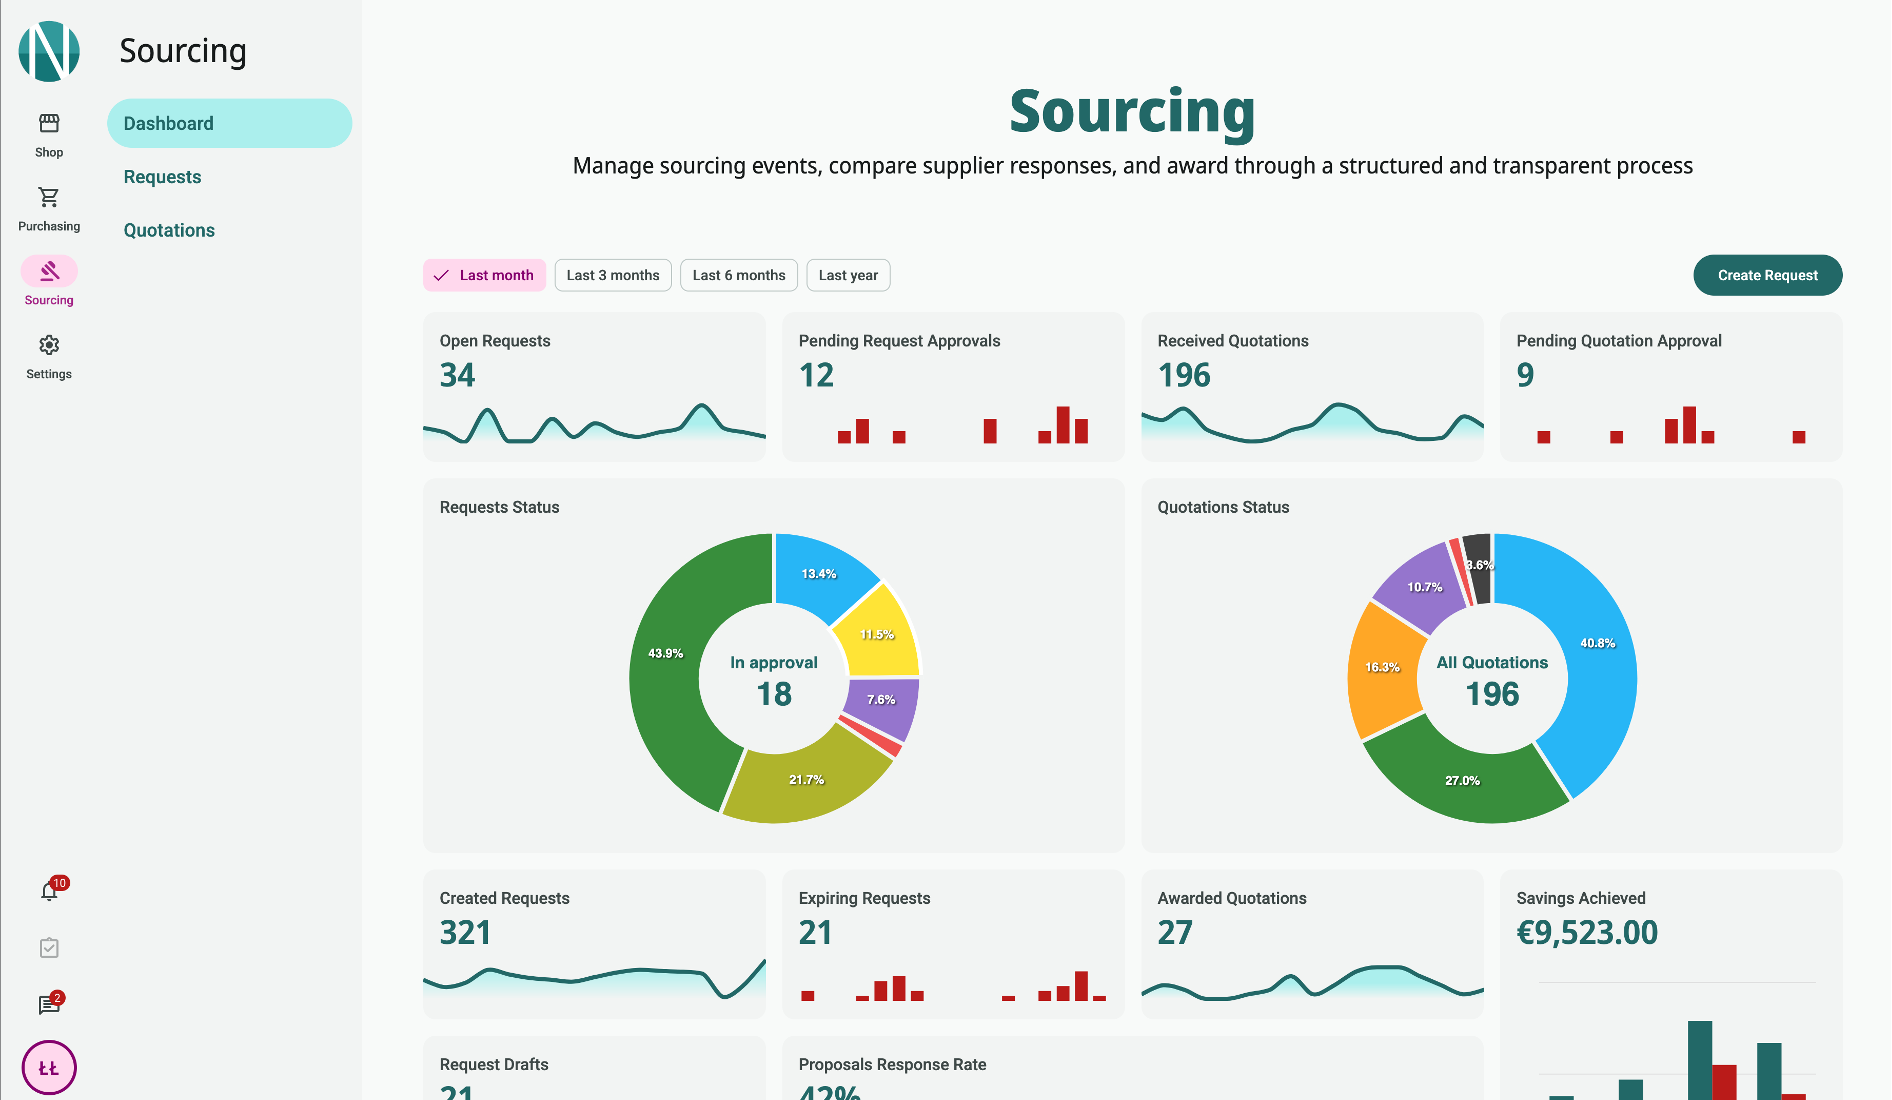Viewport: 1892px width, 1100px height.
Task: Select the Dashboard menu item
Action: pos(229,124)
